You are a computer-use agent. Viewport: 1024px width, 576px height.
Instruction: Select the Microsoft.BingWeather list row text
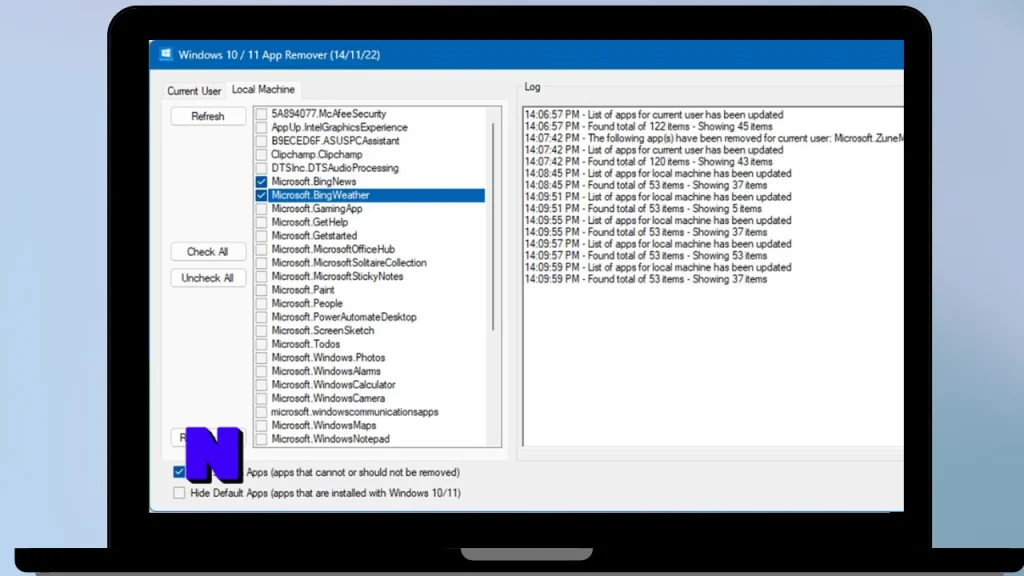click(x=320, y=195)
